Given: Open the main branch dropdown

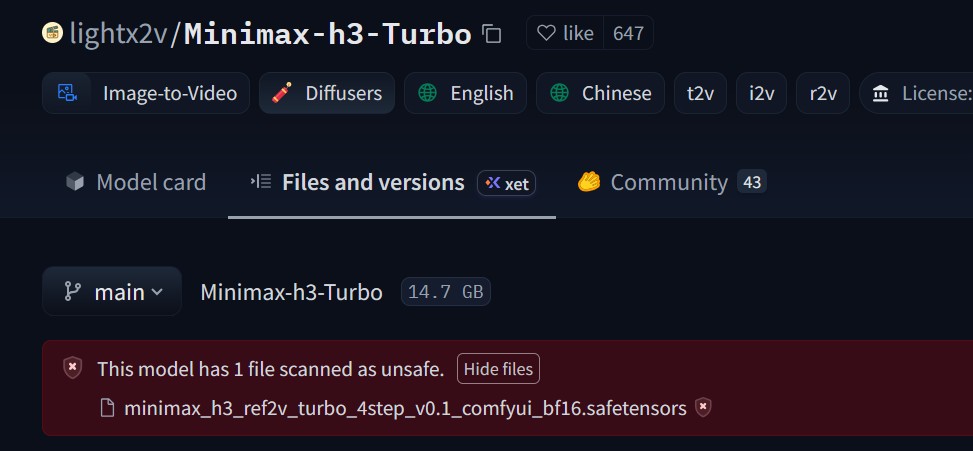Looking at the screenshot, I should [112, 292].
